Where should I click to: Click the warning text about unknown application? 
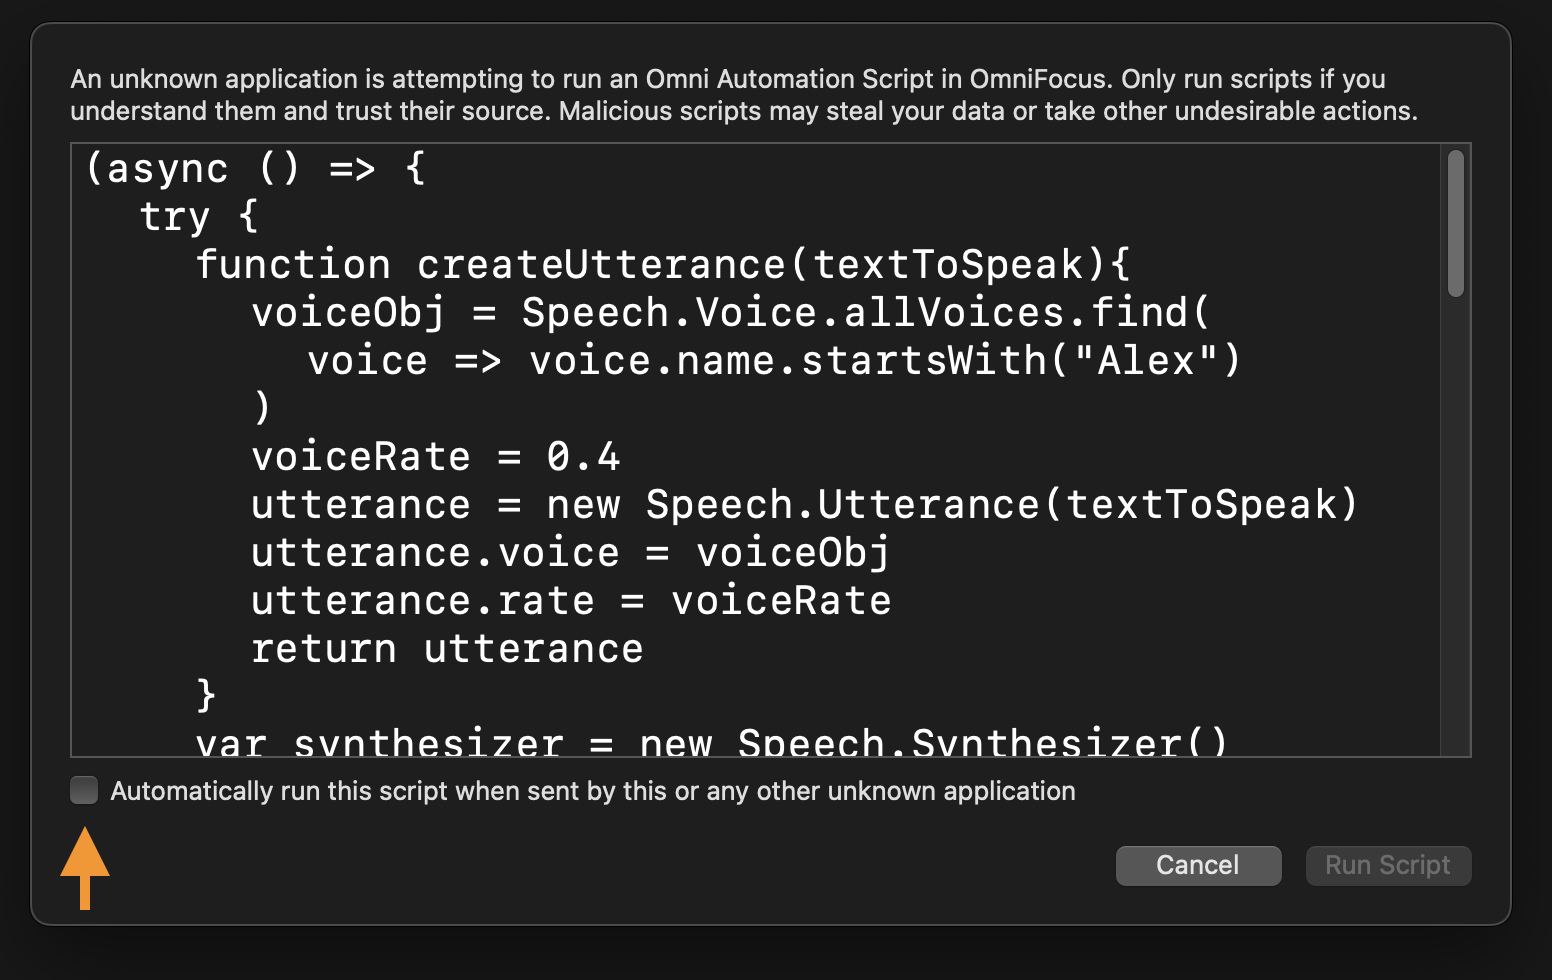pyautogui.click(x=744, y=95)
